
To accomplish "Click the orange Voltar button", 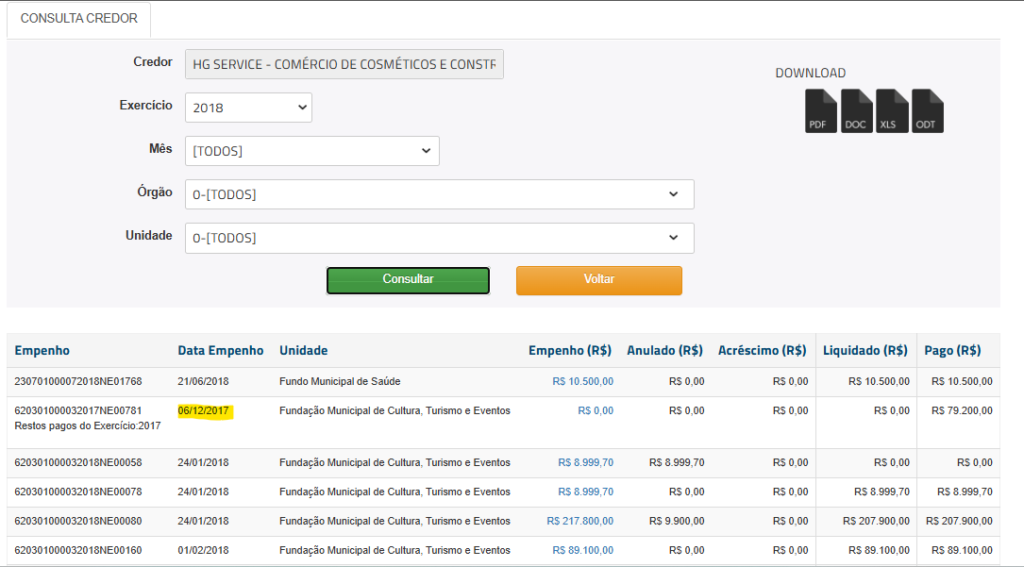I will 599,280.
